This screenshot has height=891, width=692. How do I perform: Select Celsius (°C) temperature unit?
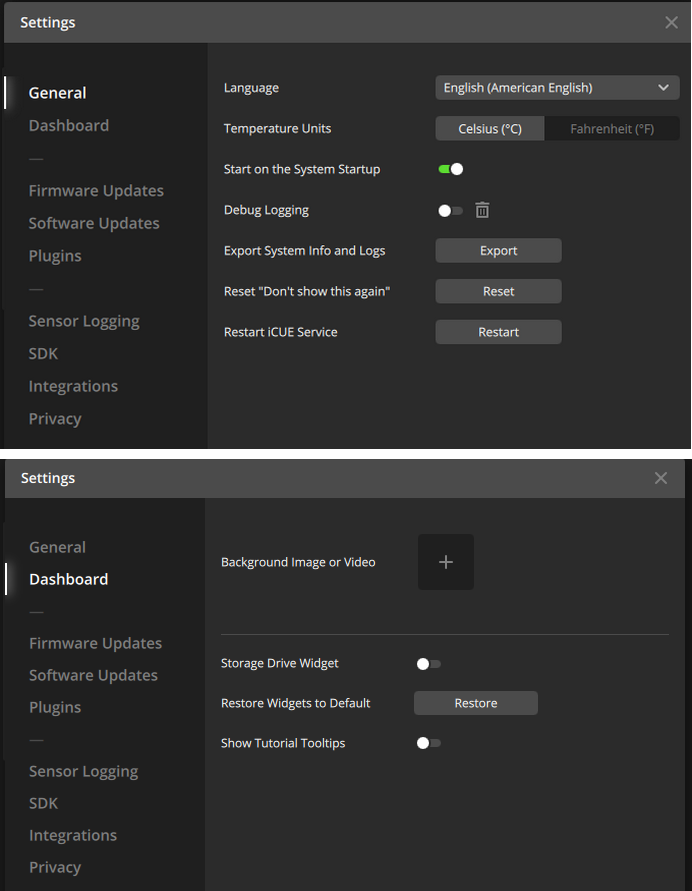coord(490,128)
